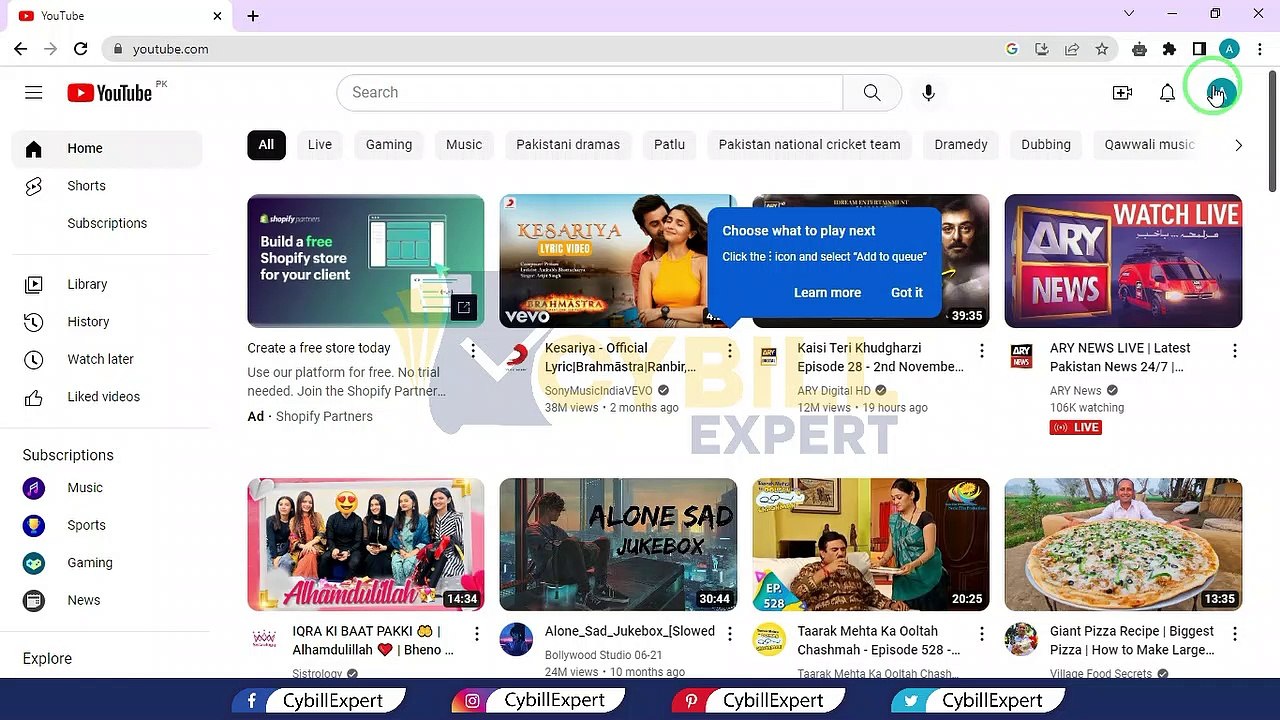
Task: Open options for Taarak Mehta video
Action: tap(982, 634)
